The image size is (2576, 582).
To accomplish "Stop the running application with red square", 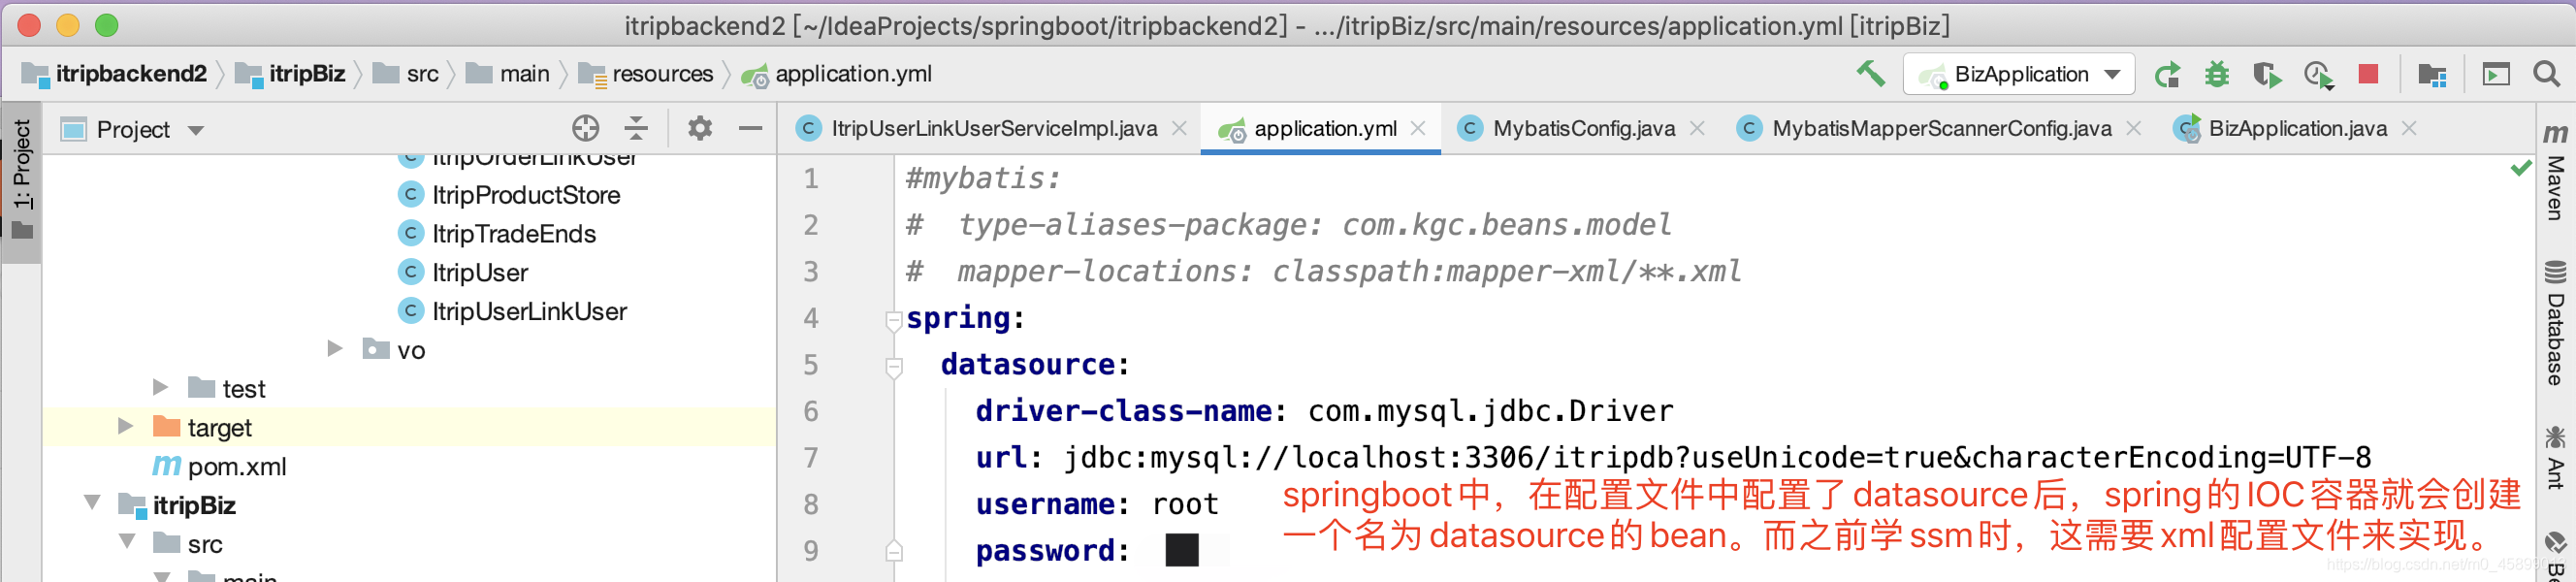I will [x=2368, y=74].
